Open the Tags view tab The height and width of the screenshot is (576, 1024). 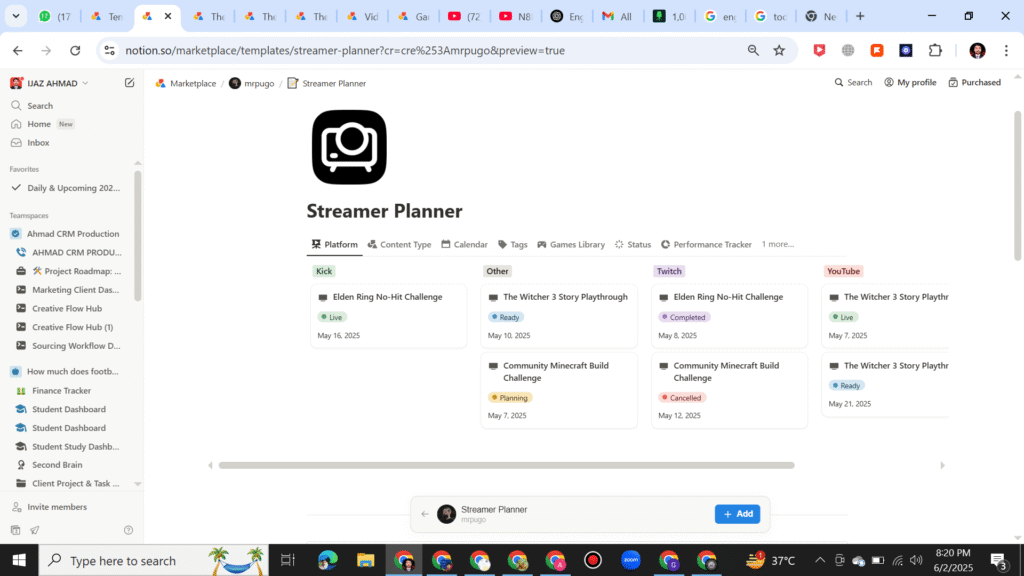513,244
